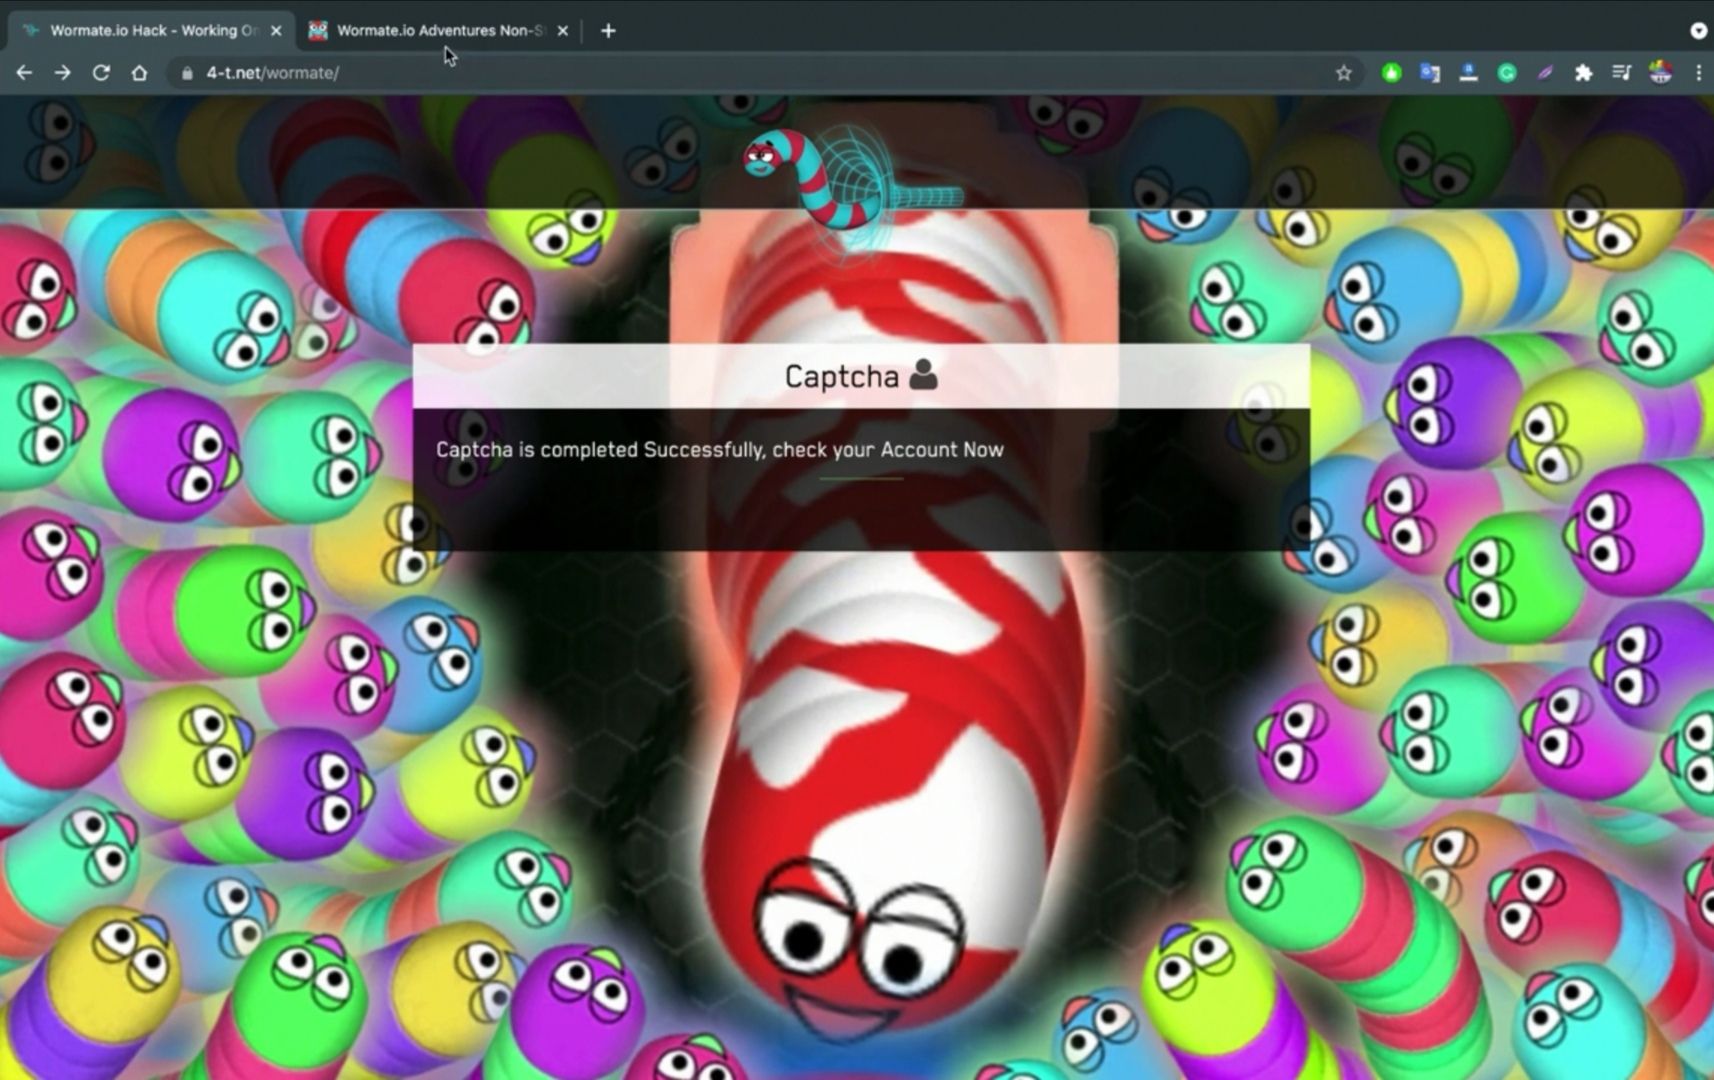Screen dimensions: 1714x1080
Task: Reload the current page
Action: (x=101, y=73)
